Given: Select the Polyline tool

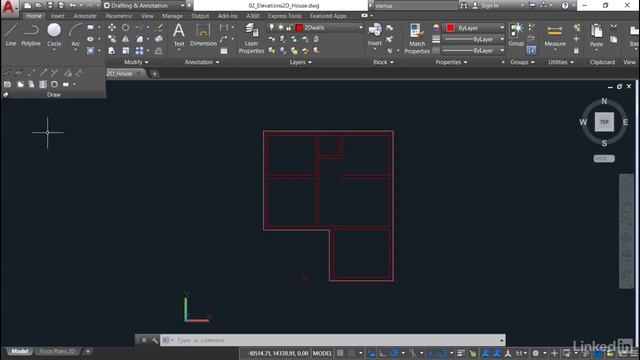Looking at the screenshot, I should 31,35.
